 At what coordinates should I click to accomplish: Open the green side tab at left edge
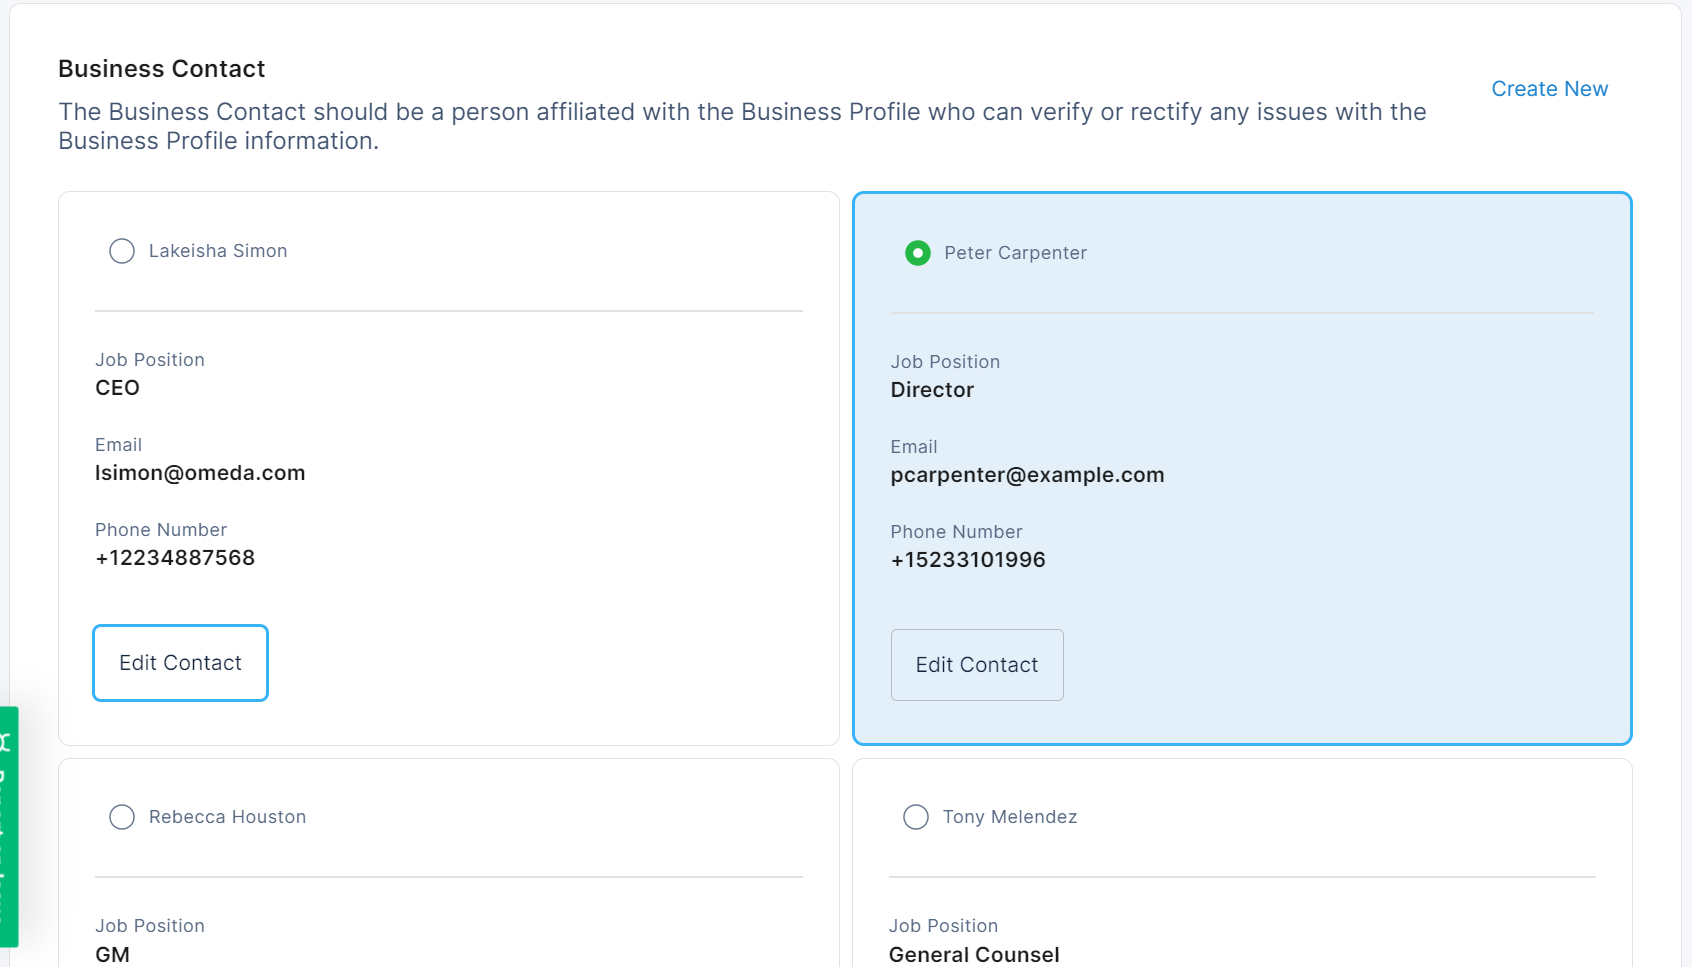tap(9, 827)
